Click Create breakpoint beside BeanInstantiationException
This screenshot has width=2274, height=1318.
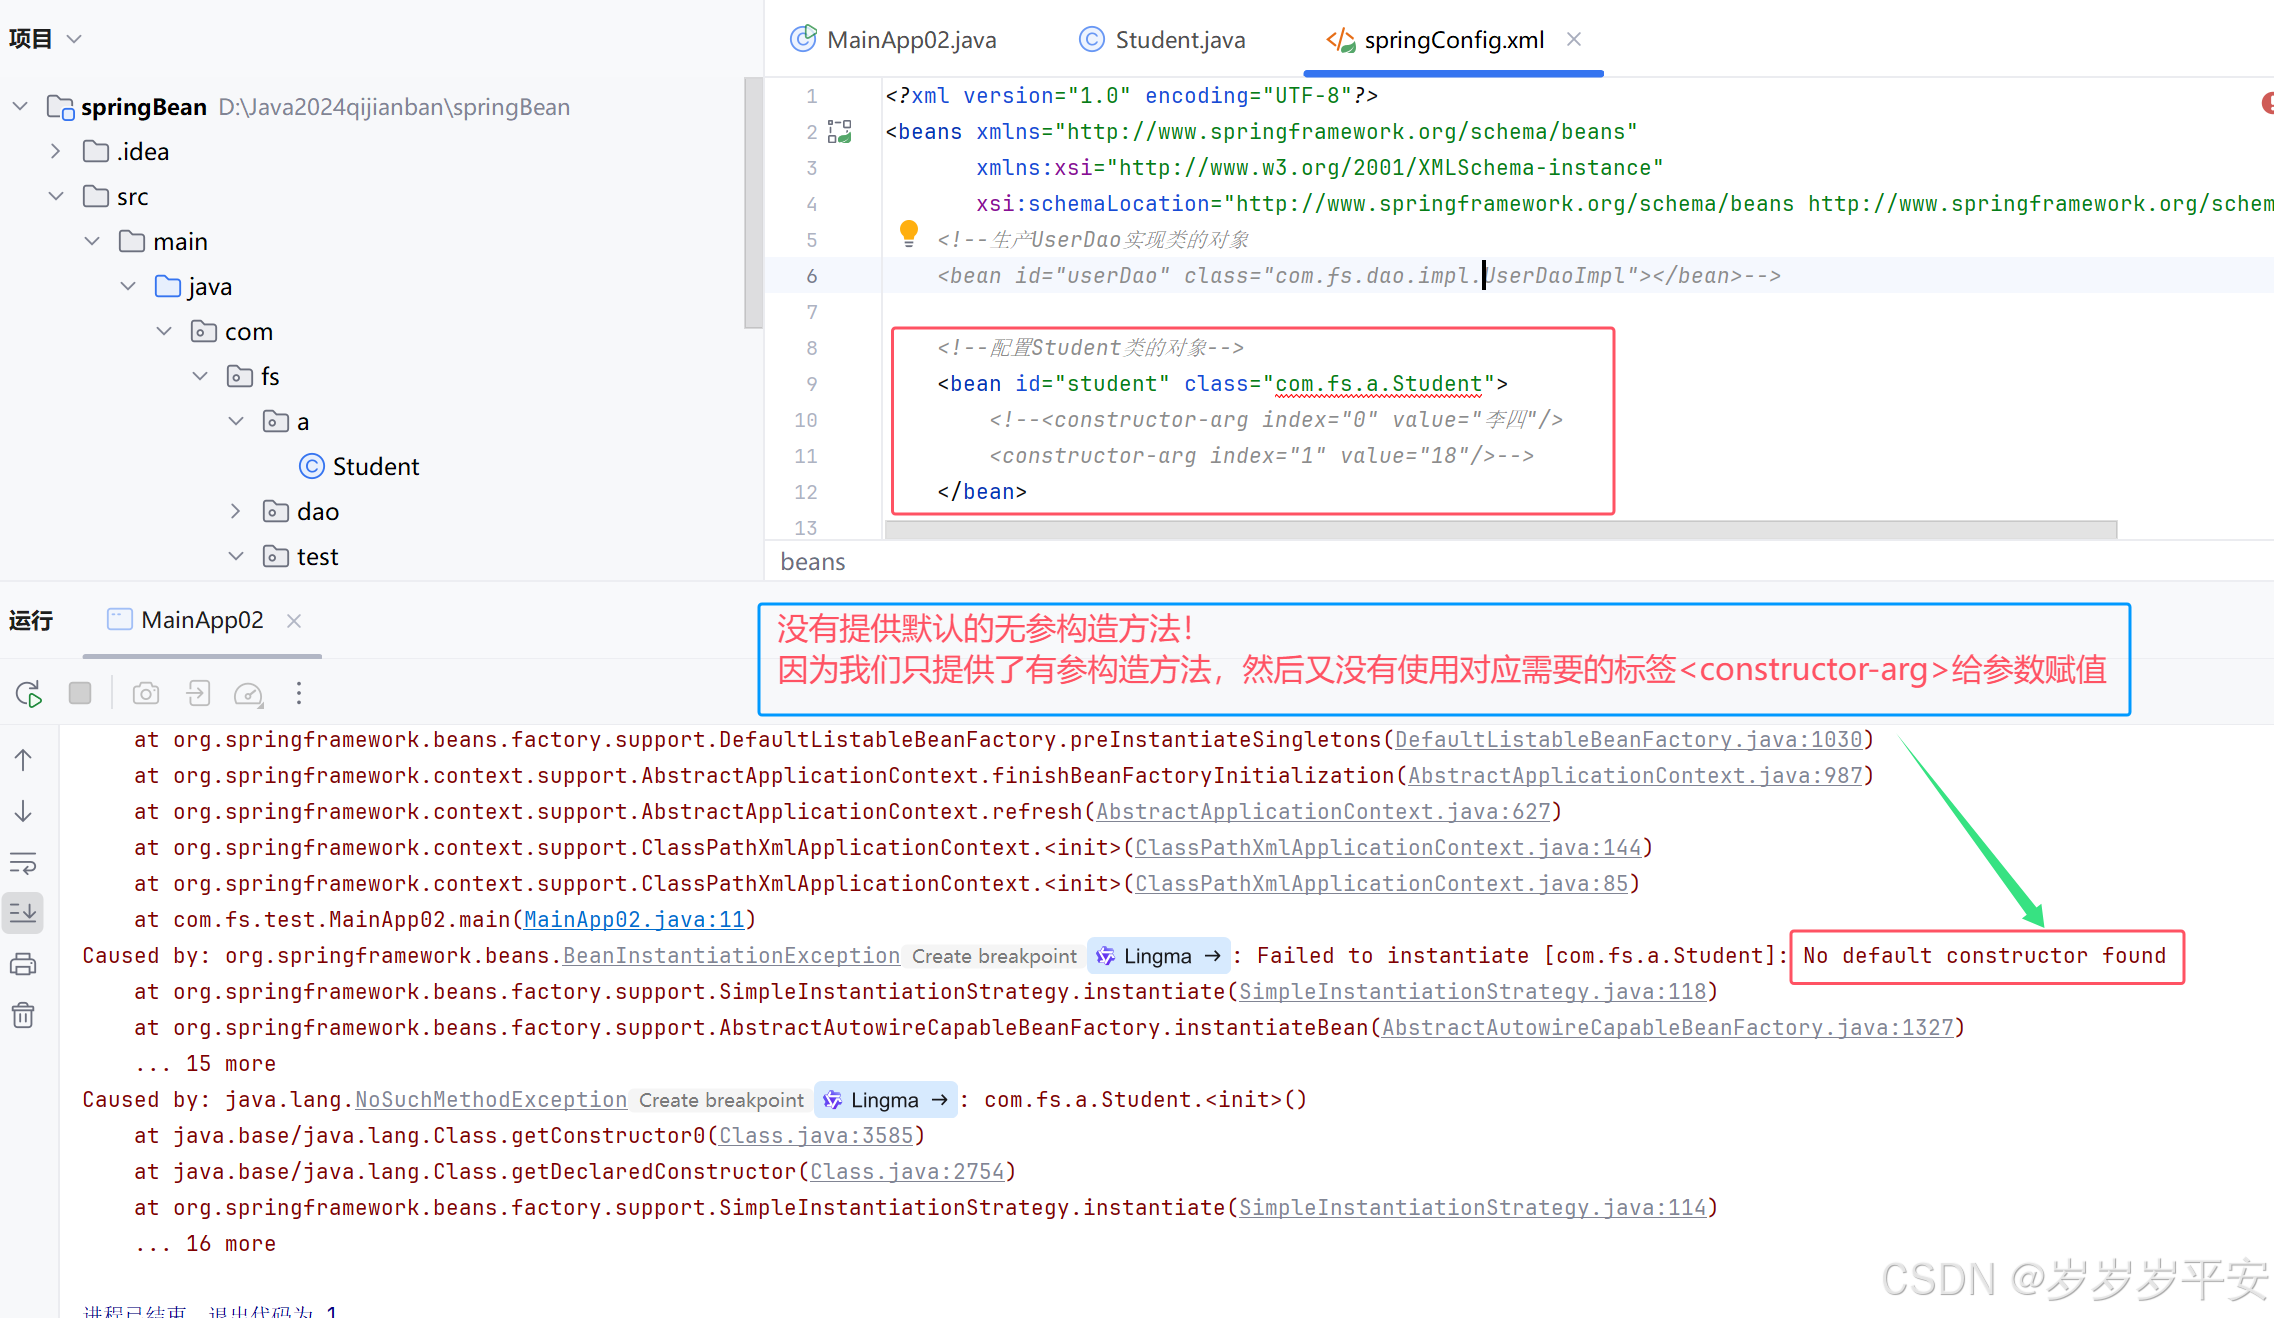(994, 956)
